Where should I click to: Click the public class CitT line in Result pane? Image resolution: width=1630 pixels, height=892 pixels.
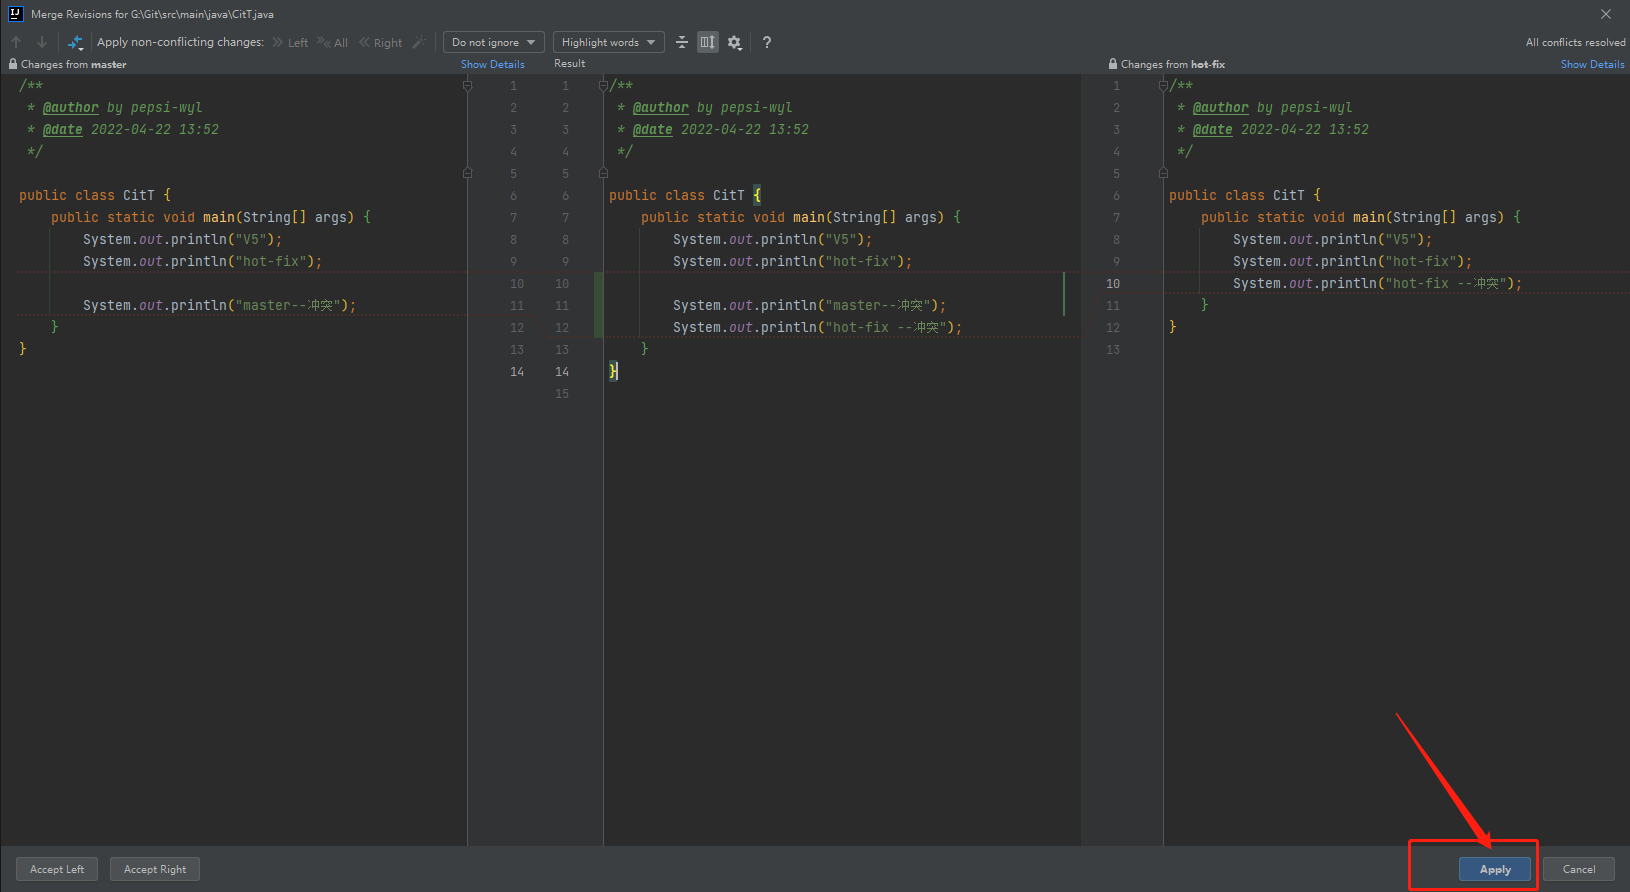click(x=685, y=195)
